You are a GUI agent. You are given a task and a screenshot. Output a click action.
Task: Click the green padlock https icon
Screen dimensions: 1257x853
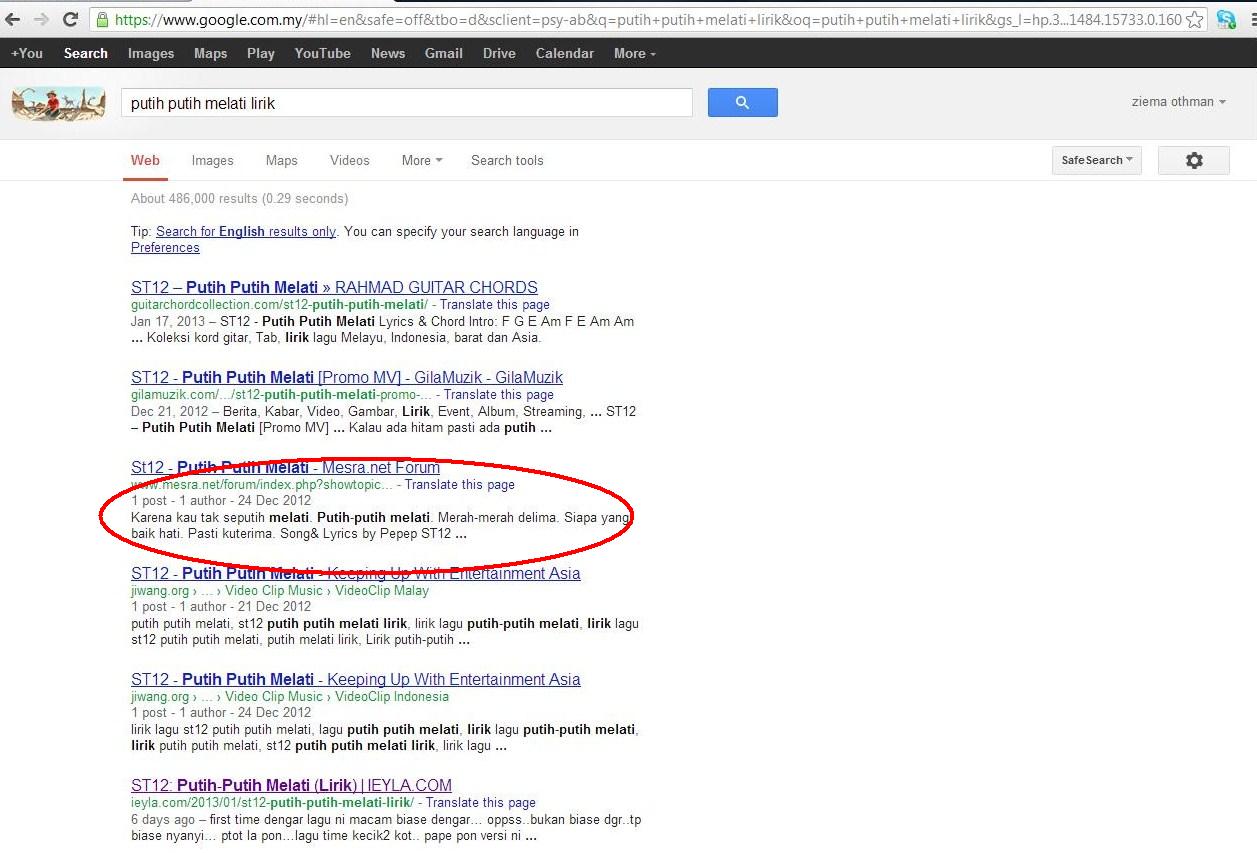click(x=101, y=19)
